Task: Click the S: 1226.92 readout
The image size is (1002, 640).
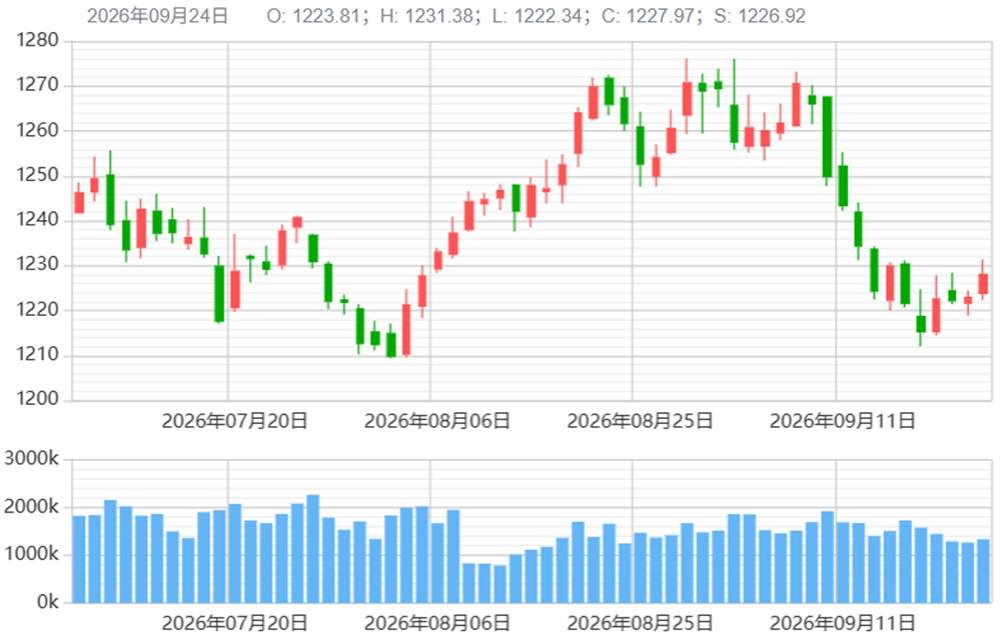Action: 760,15
